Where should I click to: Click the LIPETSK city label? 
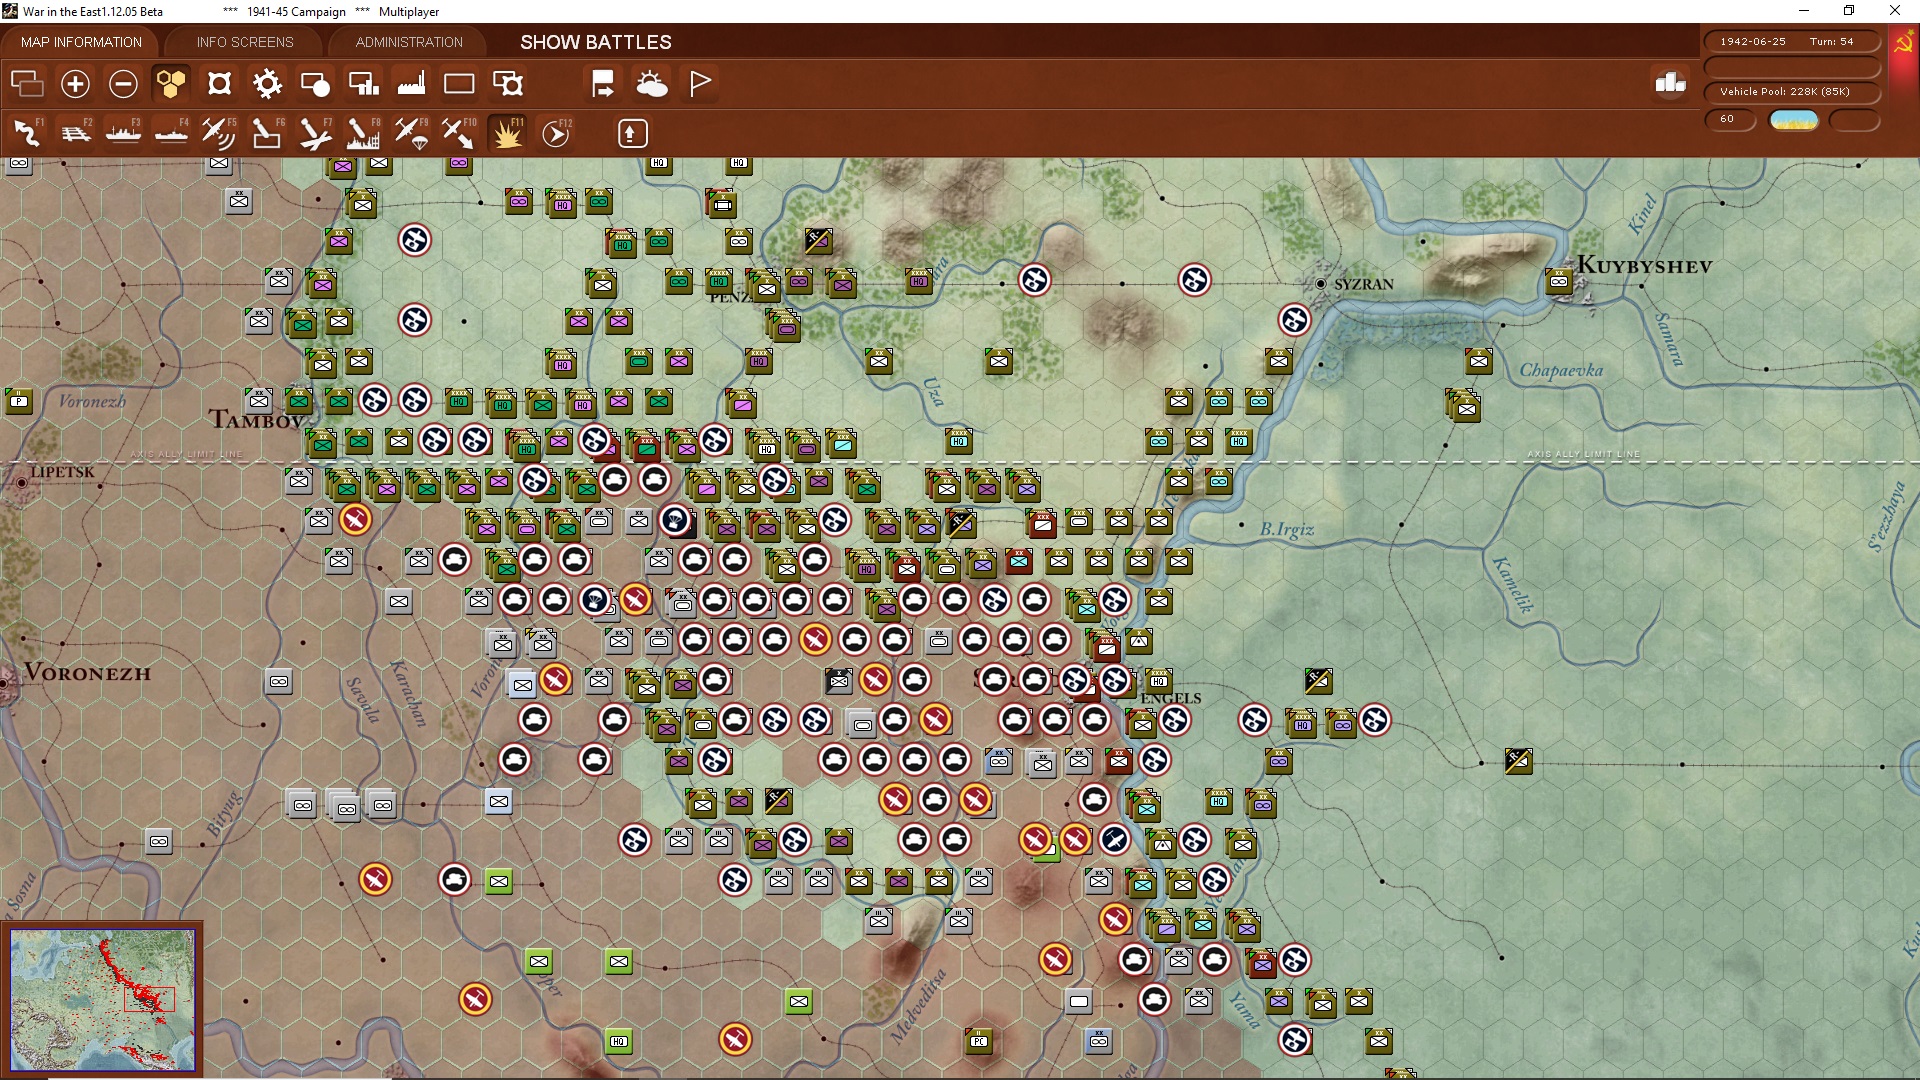tap(62, 472)
